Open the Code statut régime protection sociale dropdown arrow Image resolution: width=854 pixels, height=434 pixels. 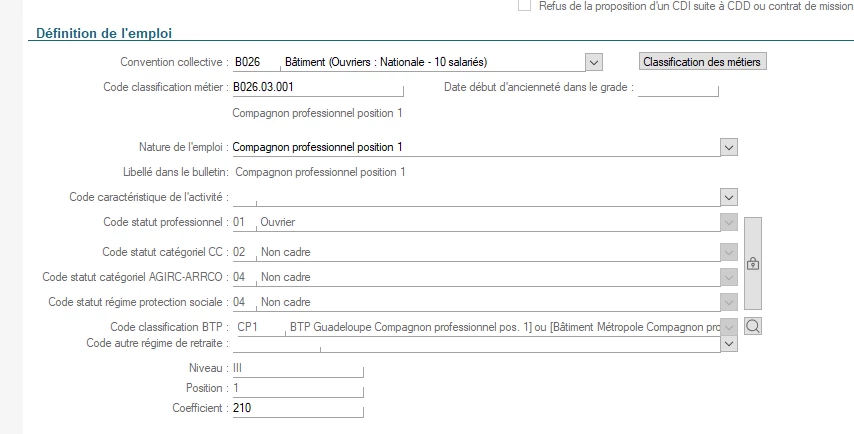(729, 302)
